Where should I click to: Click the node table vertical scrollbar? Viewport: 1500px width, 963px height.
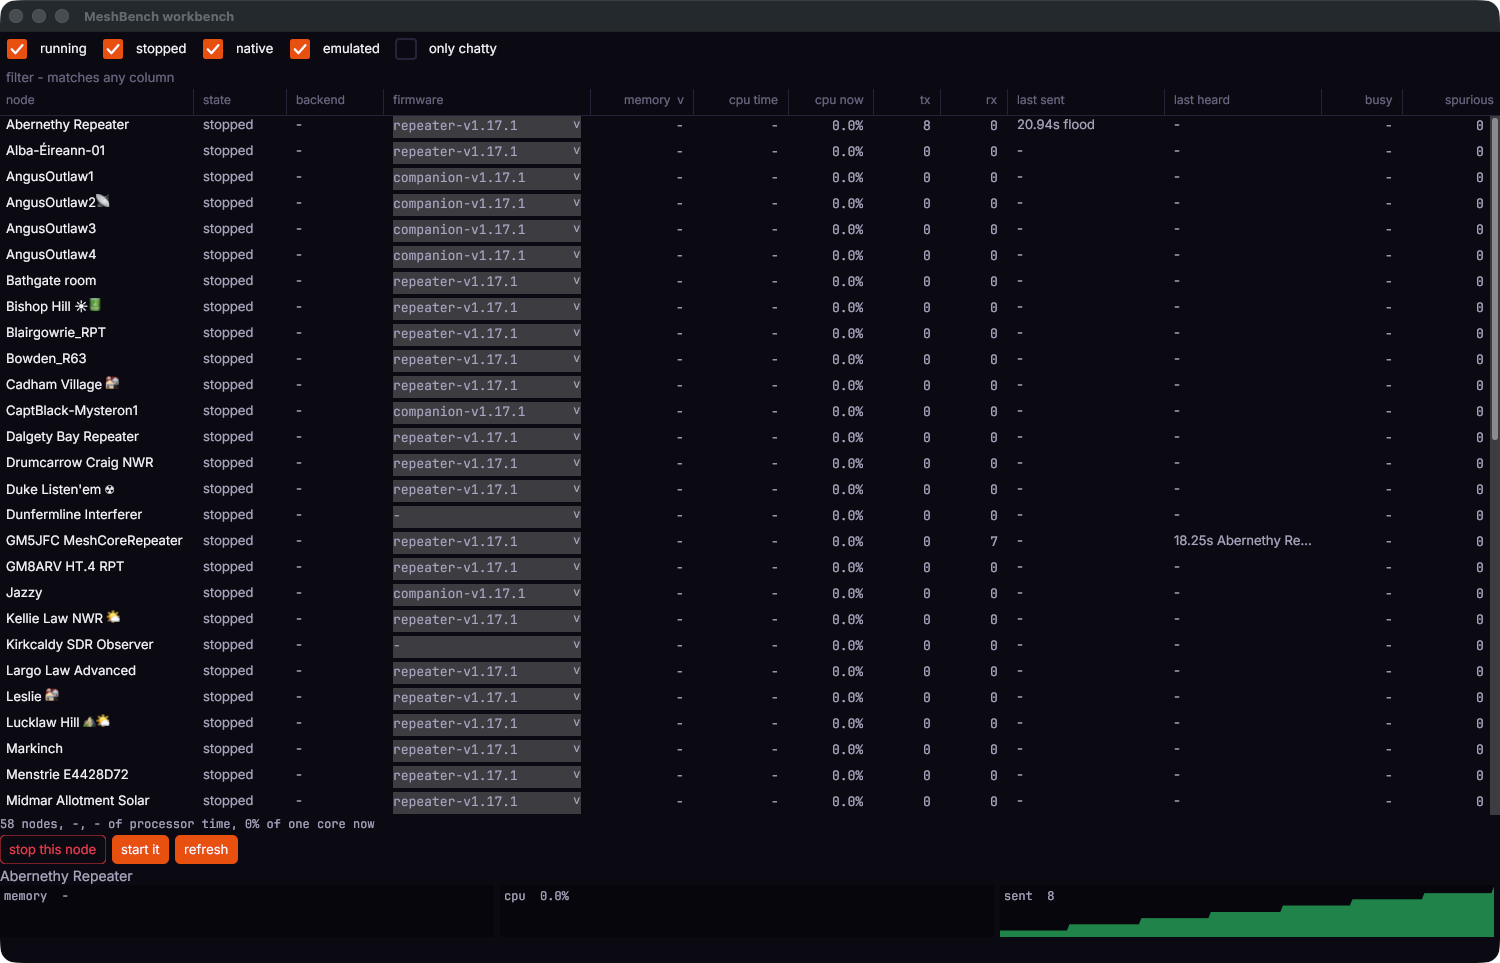(1495, 278)
